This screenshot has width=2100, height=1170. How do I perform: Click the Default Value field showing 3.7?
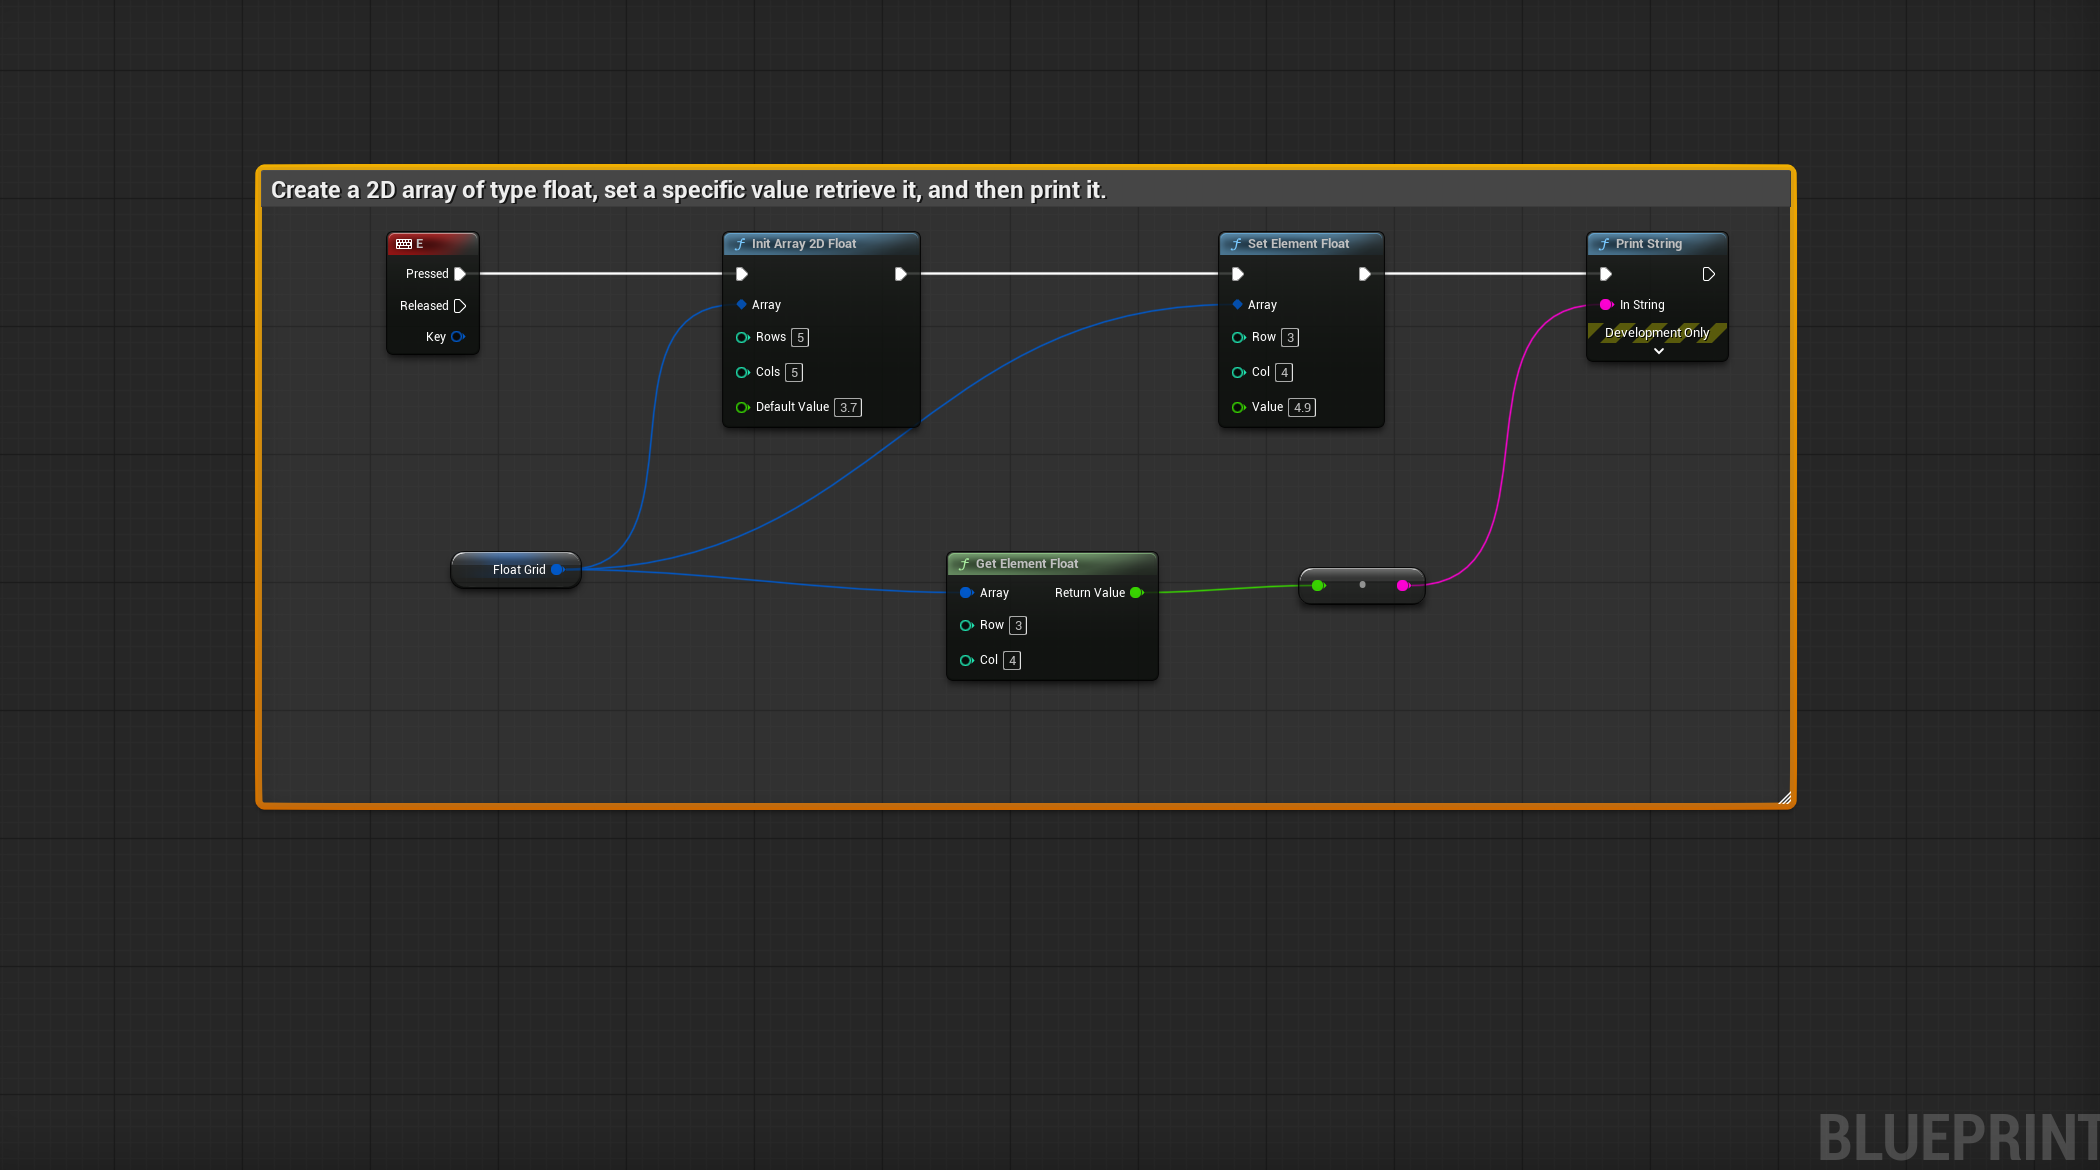[848, 408]
